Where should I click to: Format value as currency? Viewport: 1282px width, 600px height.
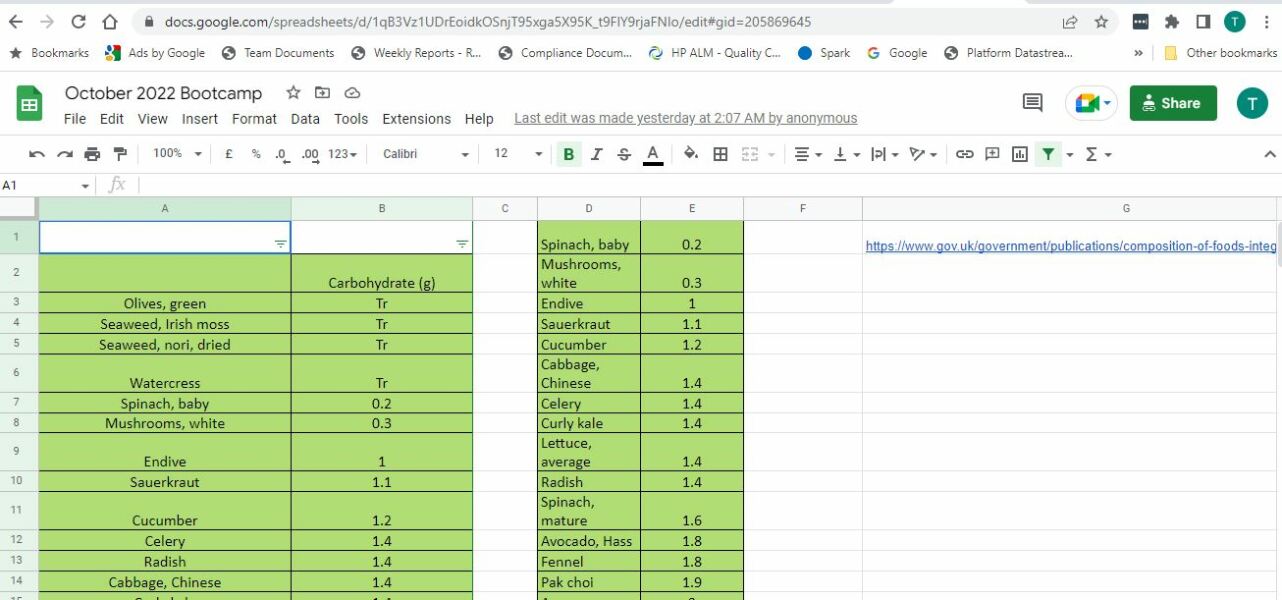click(x=228, y=154)
